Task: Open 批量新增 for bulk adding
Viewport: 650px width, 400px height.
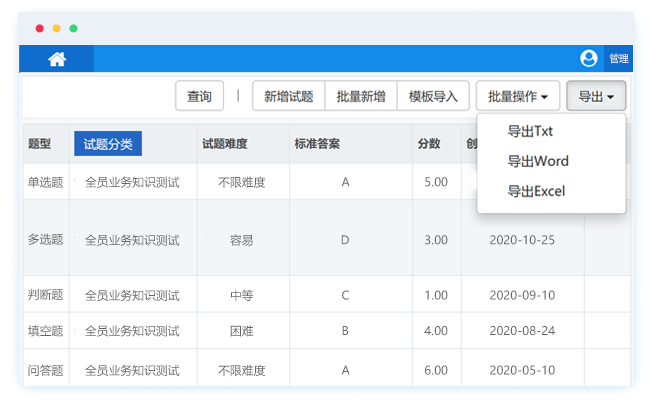Action: 361,97
